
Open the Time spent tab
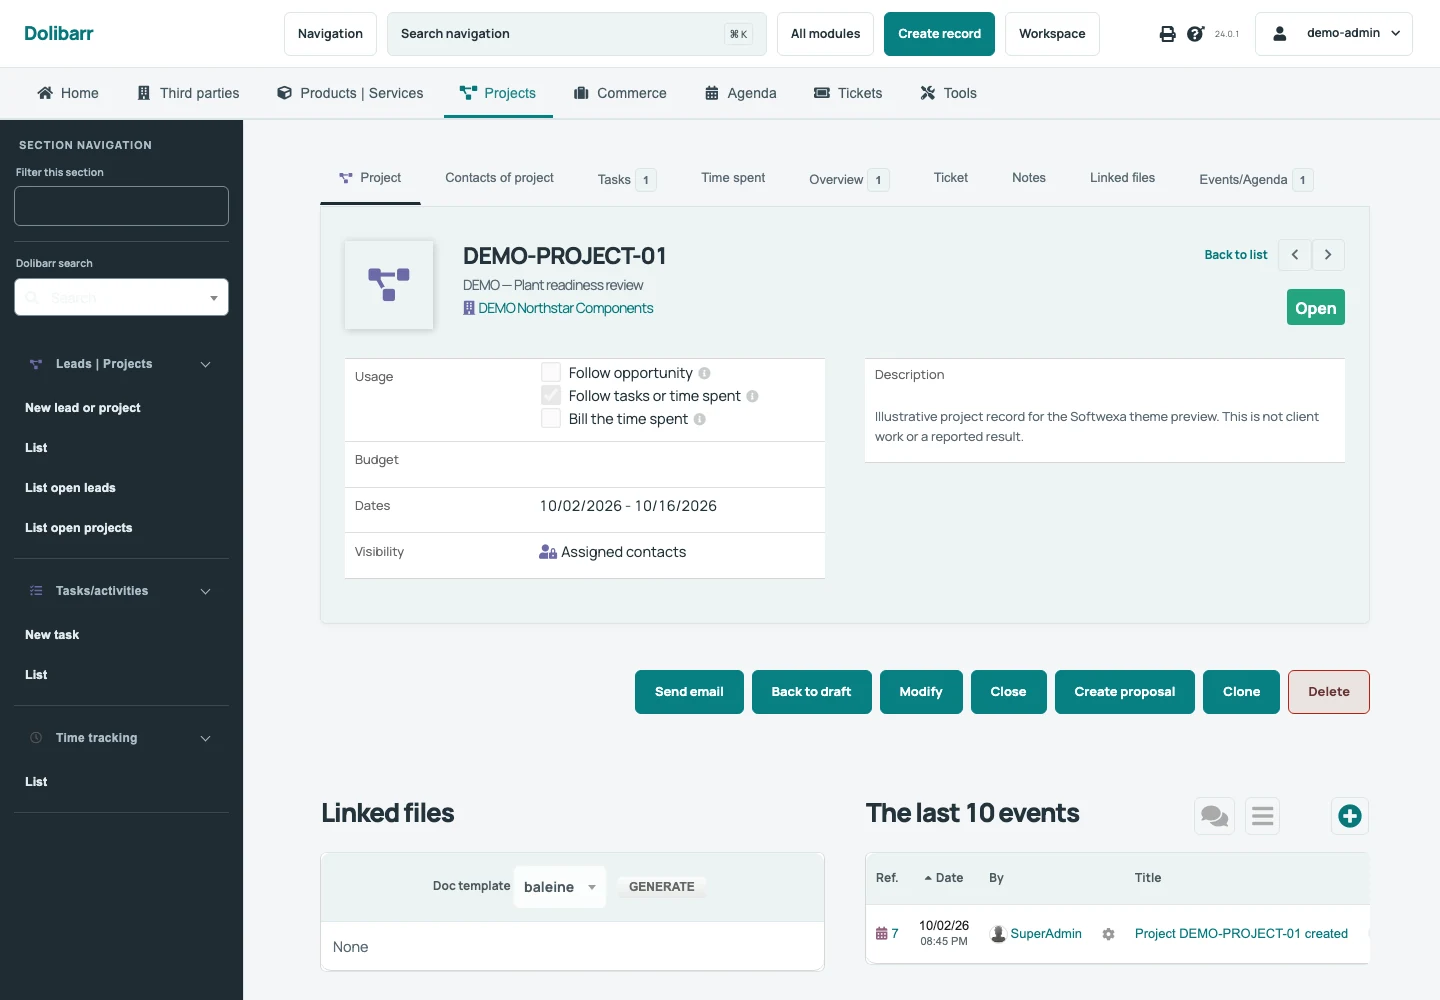733,178
